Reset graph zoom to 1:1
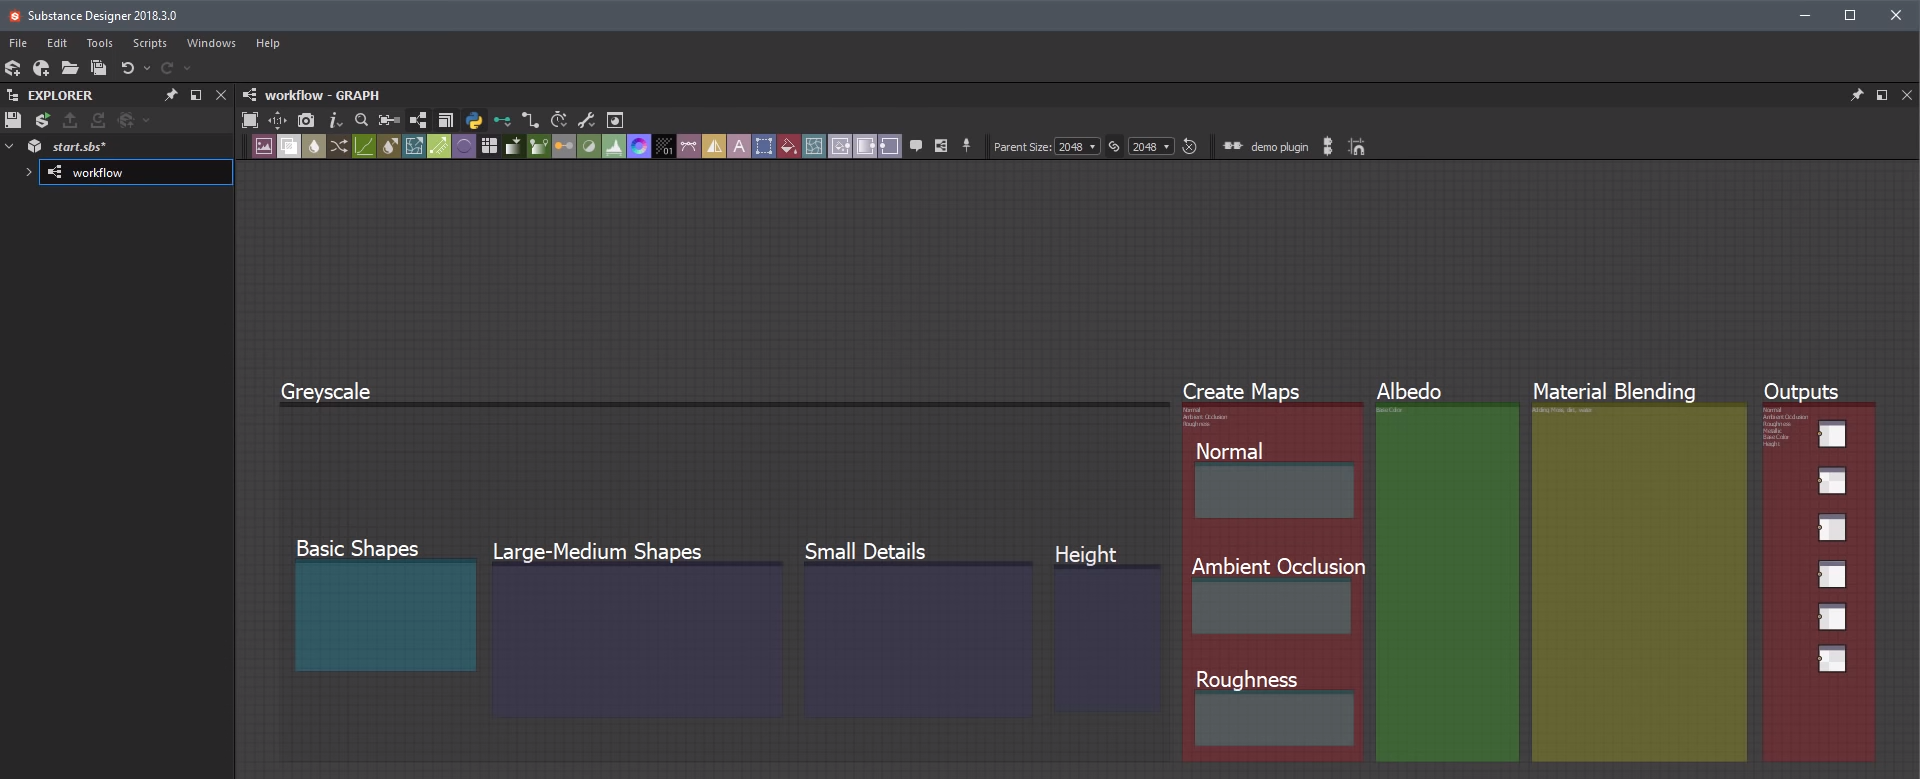This screenshot has width=1920, height=779. tap(278, 120)
